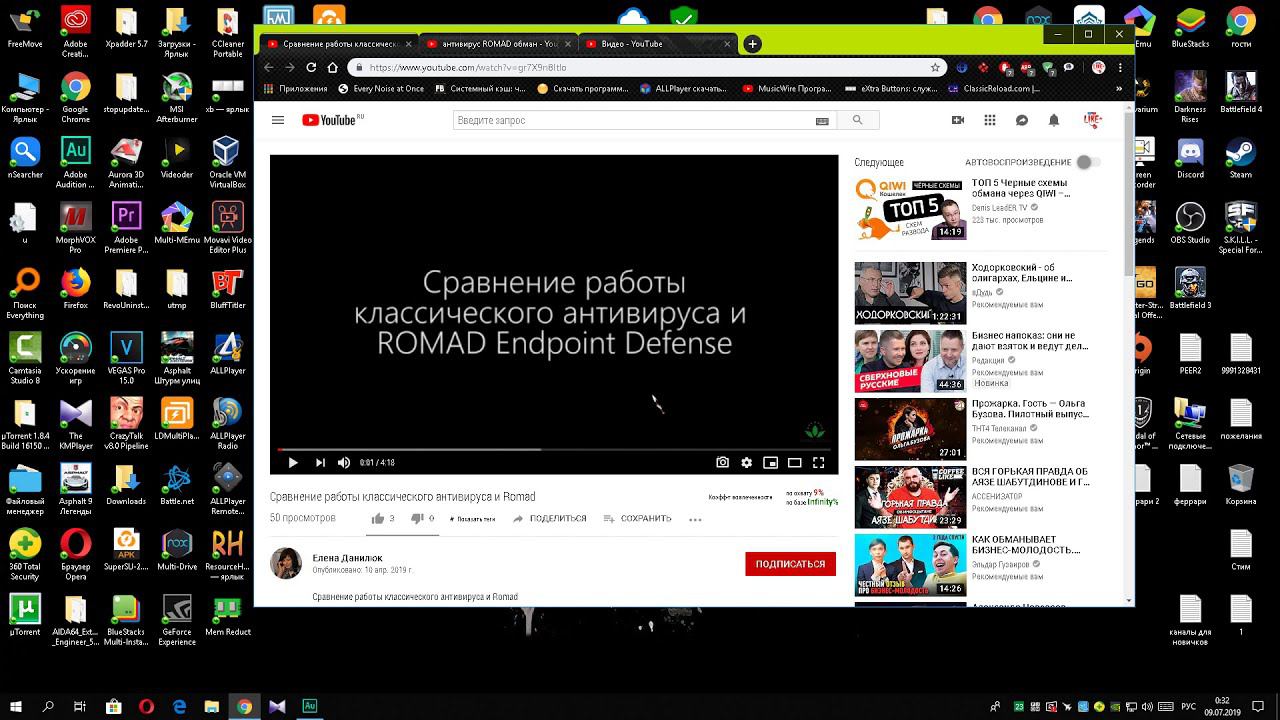Click ПОДЕЛИТЬСЯ share button
1280x720 pixels.
coord(549,519)
